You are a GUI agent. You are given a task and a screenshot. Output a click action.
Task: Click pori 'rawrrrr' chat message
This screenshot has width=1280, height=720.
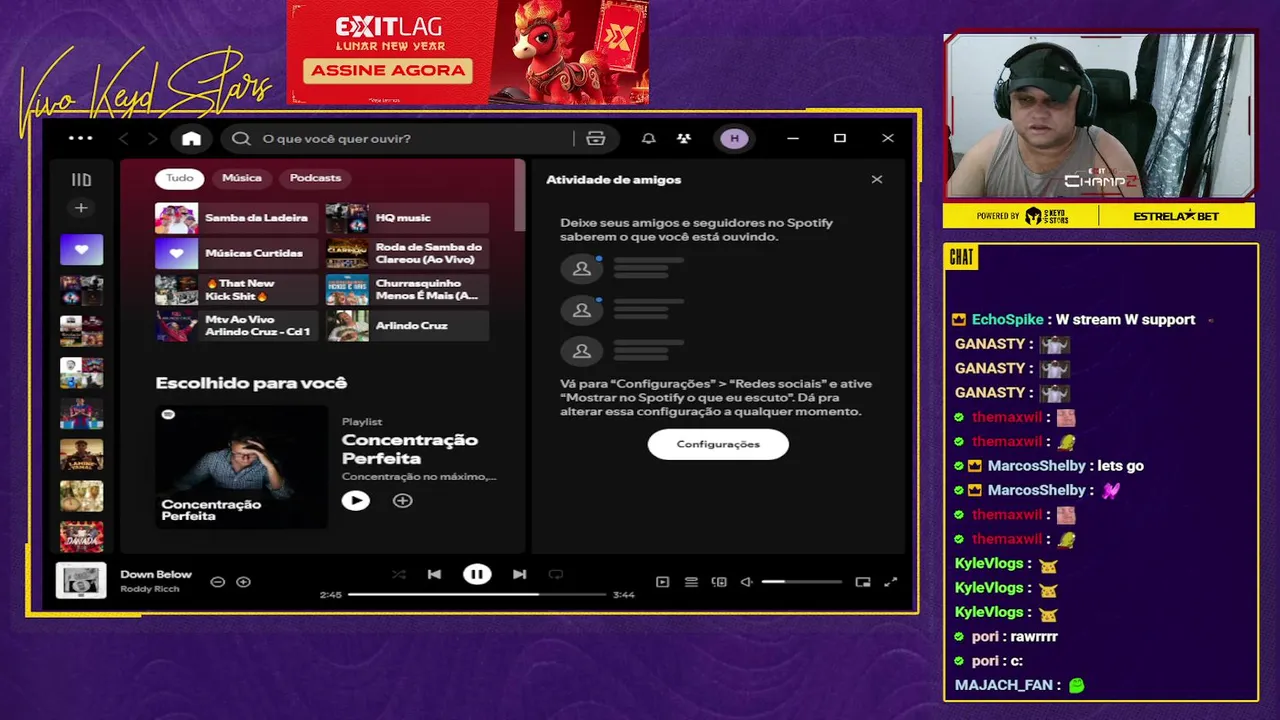[x=1005, y=637]
